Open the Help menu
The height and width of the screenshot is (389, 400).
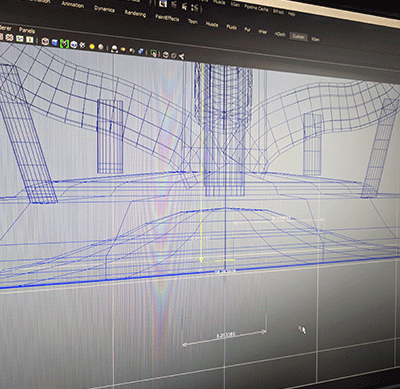[x=291, y=14]
